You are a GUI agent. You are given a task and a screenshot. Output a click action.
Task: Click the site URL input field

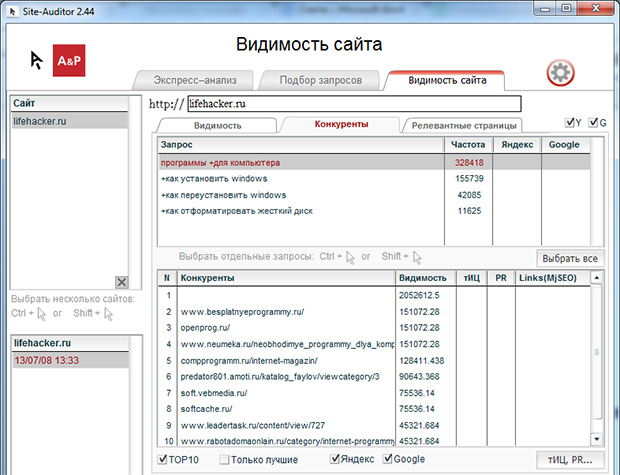pyautogui.click(x=354, y=104)
